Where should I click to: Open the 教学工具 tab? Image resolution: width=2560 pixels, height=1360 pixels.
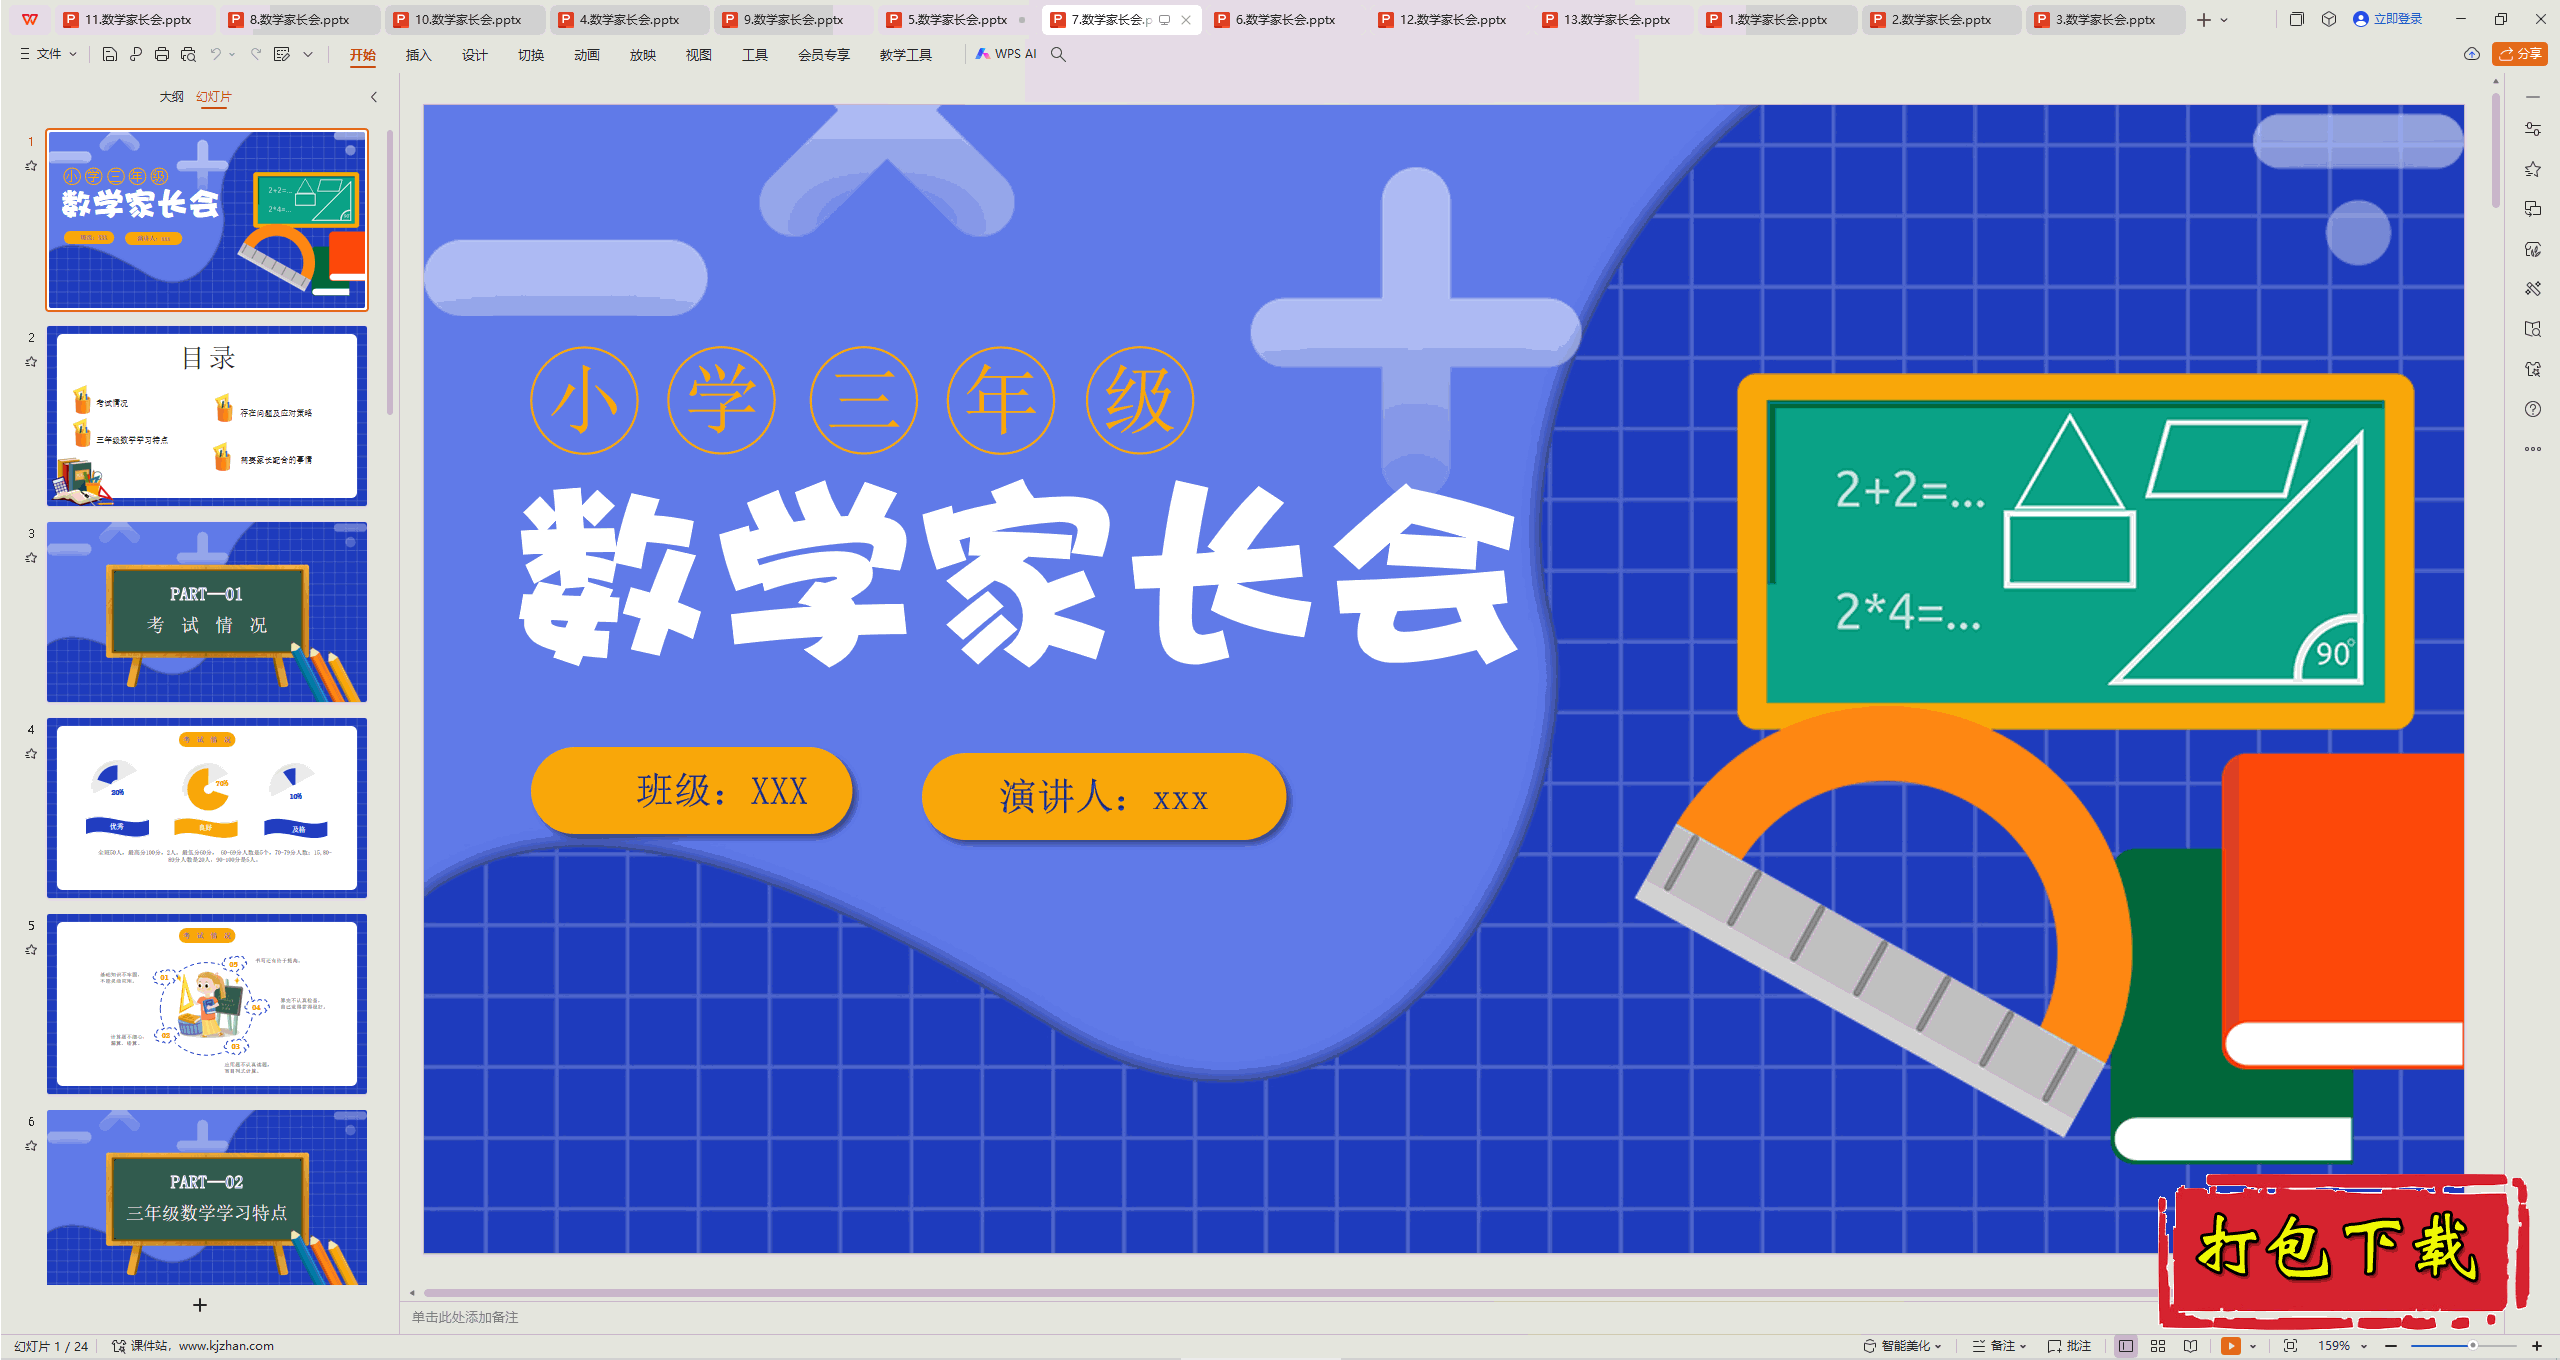pos(906,55)
